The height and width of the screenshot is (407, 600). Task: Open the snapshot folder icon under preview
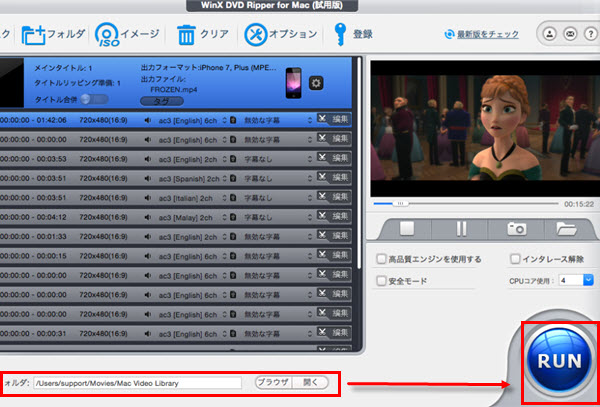566,229
